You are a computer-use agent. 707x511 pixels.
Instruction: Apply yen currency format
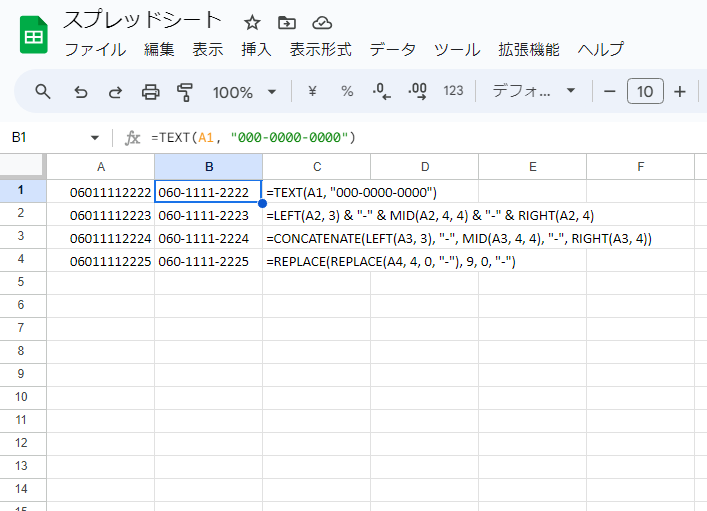point(312,92)
